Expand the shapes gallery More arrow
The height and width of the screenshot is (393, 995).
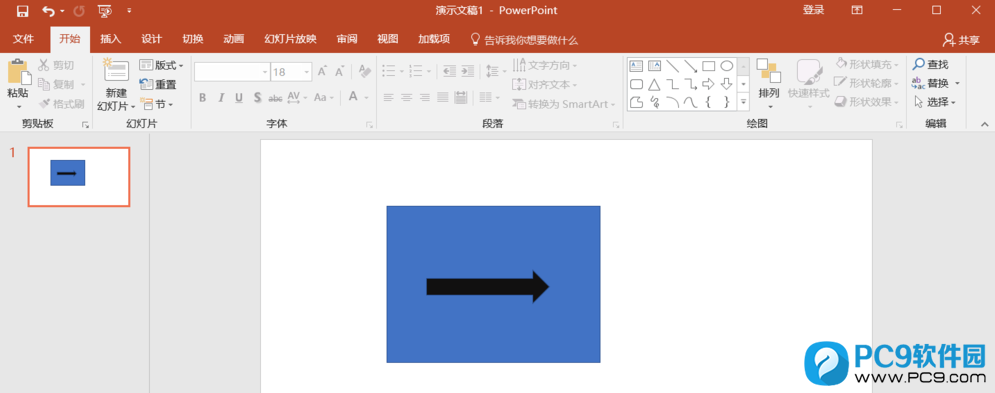[744, 102]
